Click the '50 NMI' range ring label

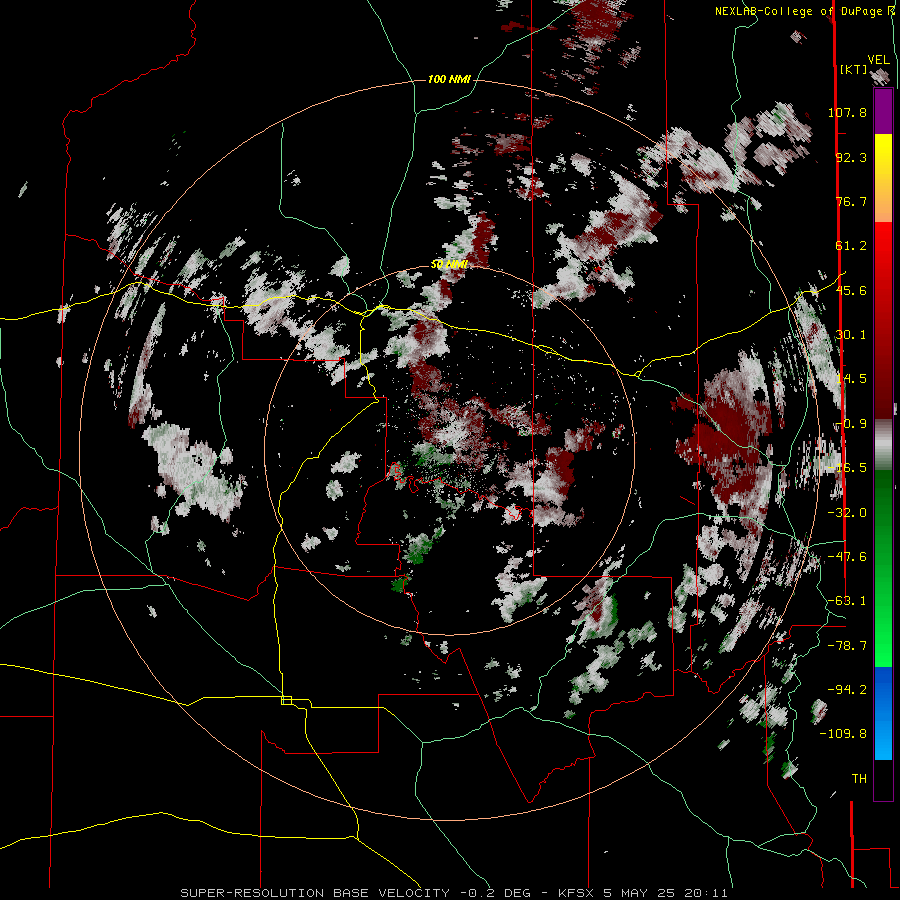pyautogui.click(x=449, y=264)
